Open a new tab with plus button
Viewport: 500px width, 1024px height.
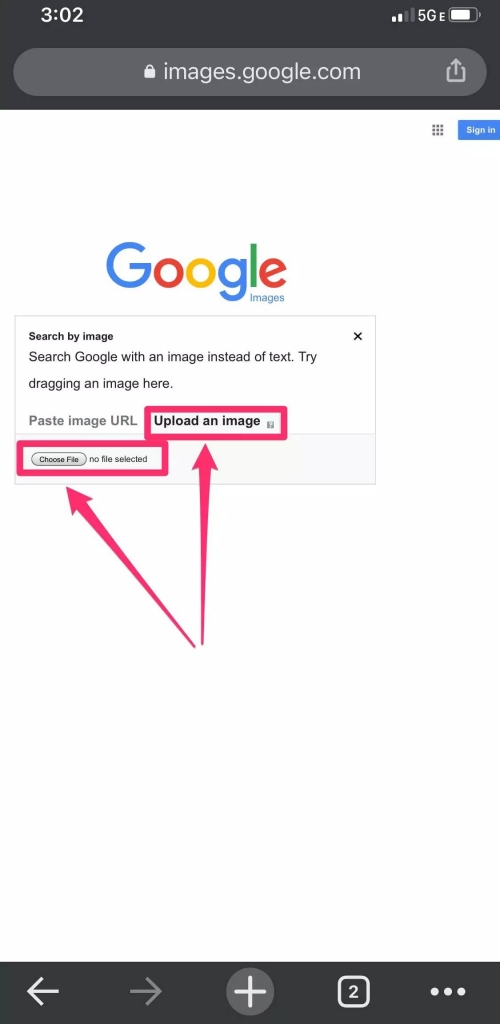click(250, 992)
